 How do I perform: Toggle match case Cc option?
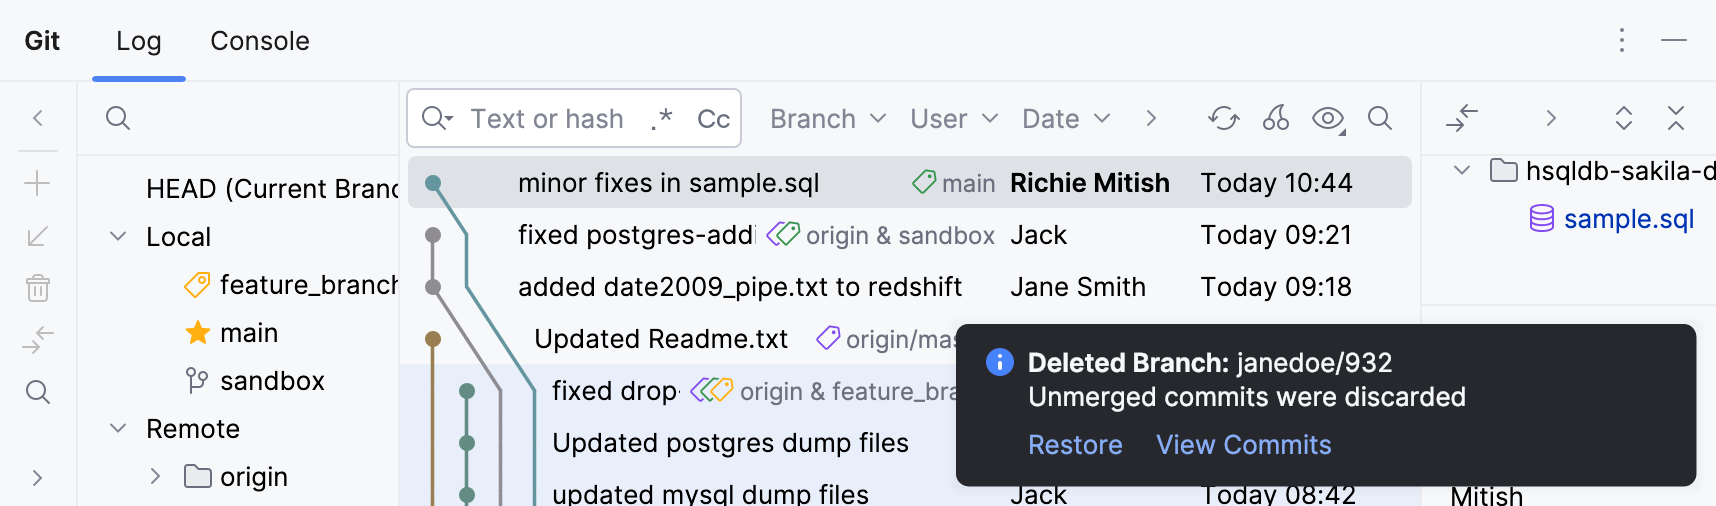[x=713, y=119]
